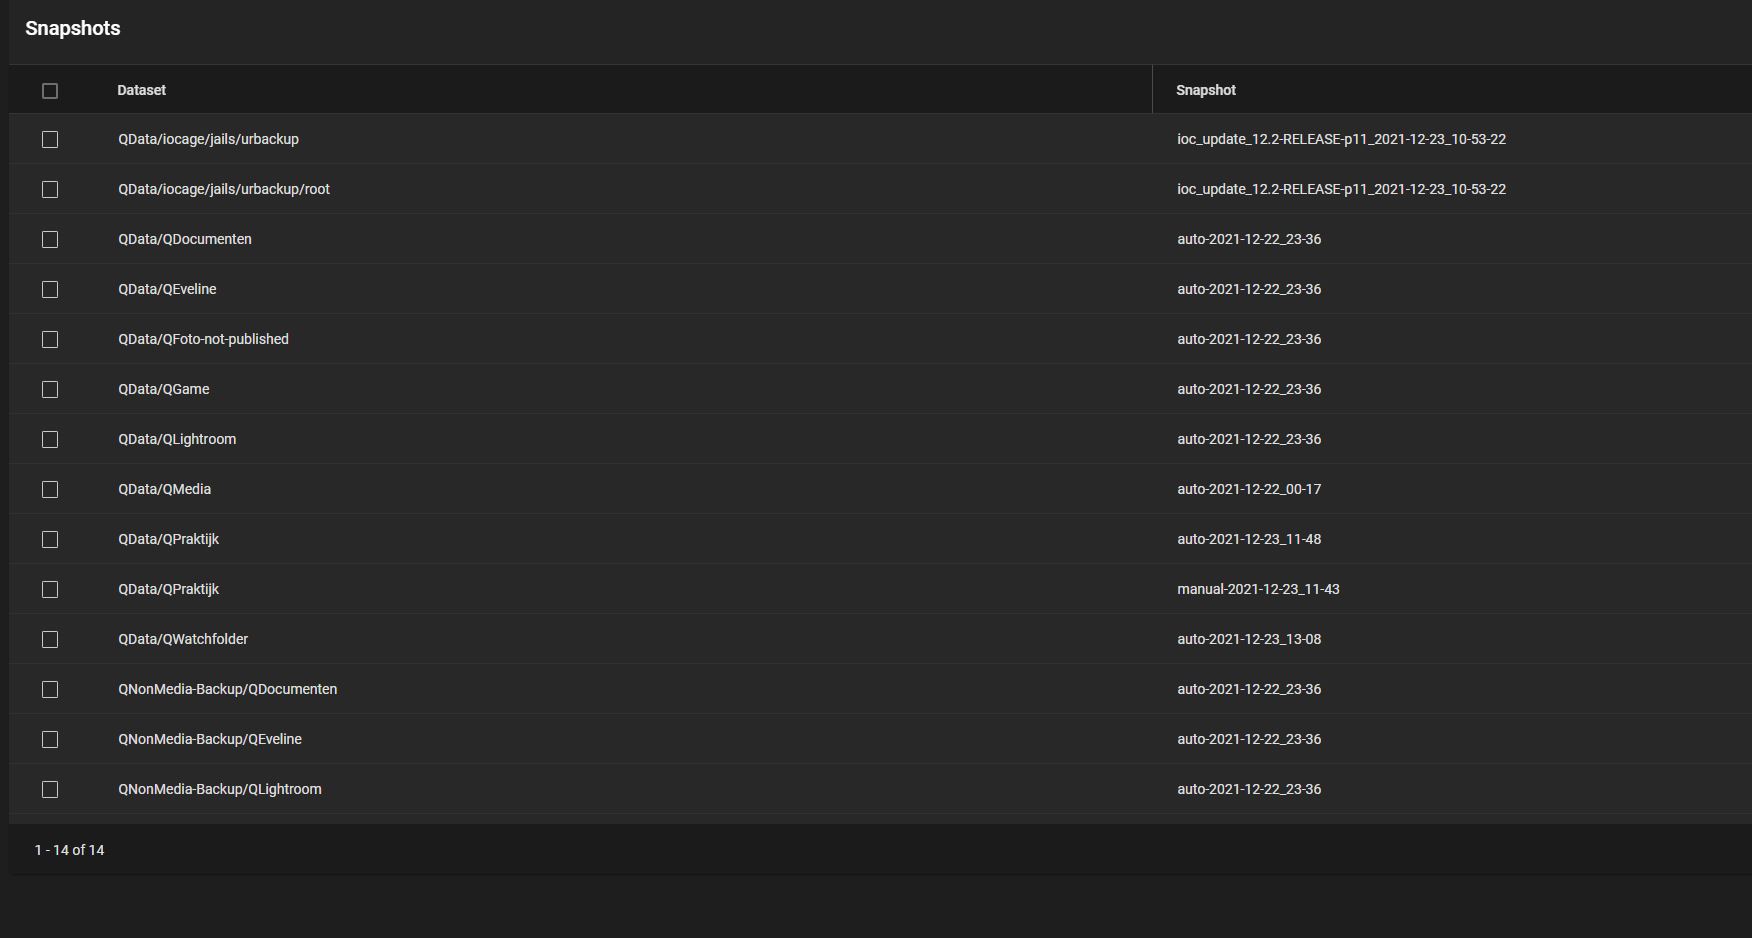Image resolution: width=1752 pixels, height=938 pixels.
Task: Select QNonMedia-Backup/QEveline dataset text
Action: click(210, 739)
